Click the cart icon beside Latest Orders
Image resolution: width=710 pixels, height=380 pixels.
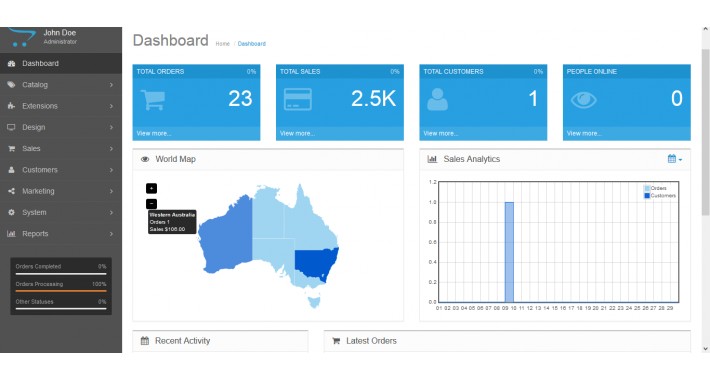point(336,341)
